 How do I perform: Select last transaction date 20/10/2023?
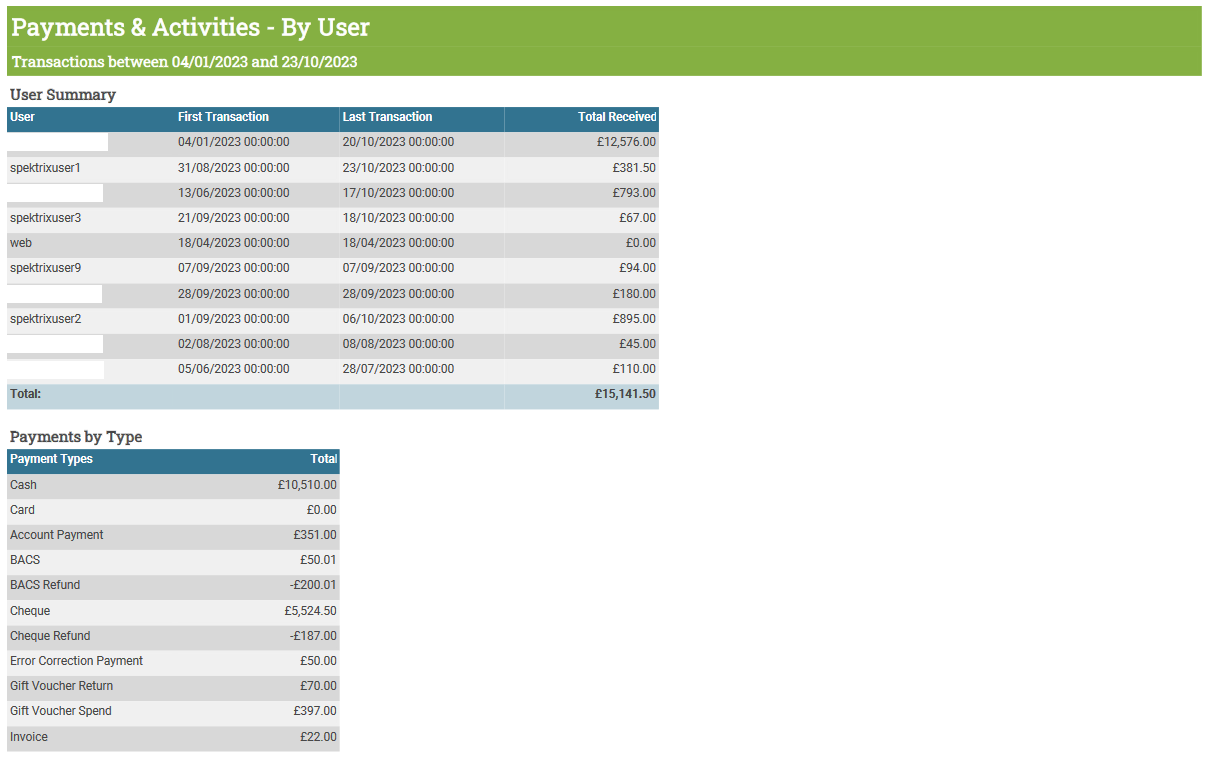pos(398,142)
